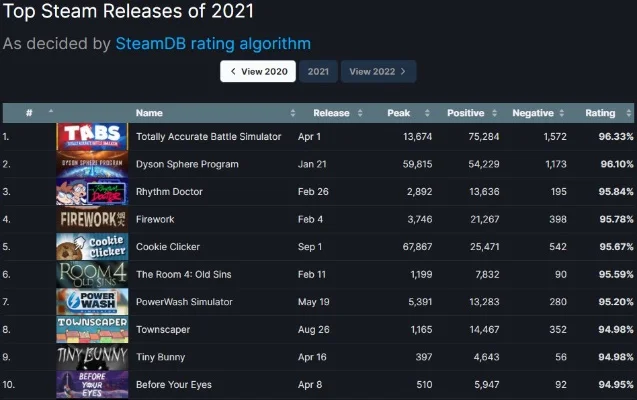Sort by Positive reviews column header
The width and height of the screenshot is (637, 400).
click(465, 113)
